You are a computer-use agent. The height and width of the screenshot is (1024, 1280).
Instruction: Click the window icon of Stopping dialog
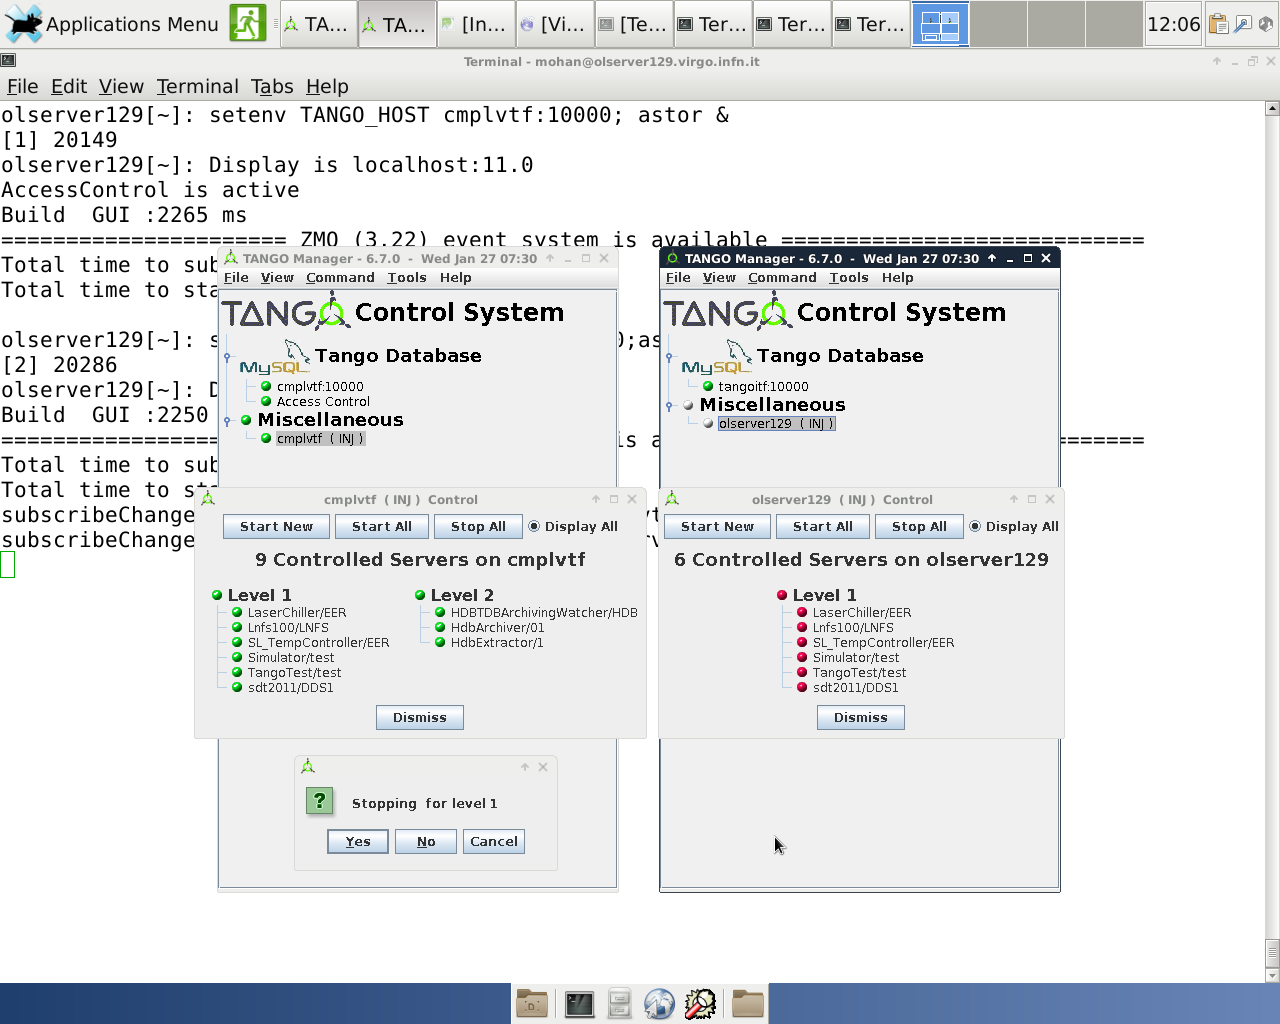308,766
